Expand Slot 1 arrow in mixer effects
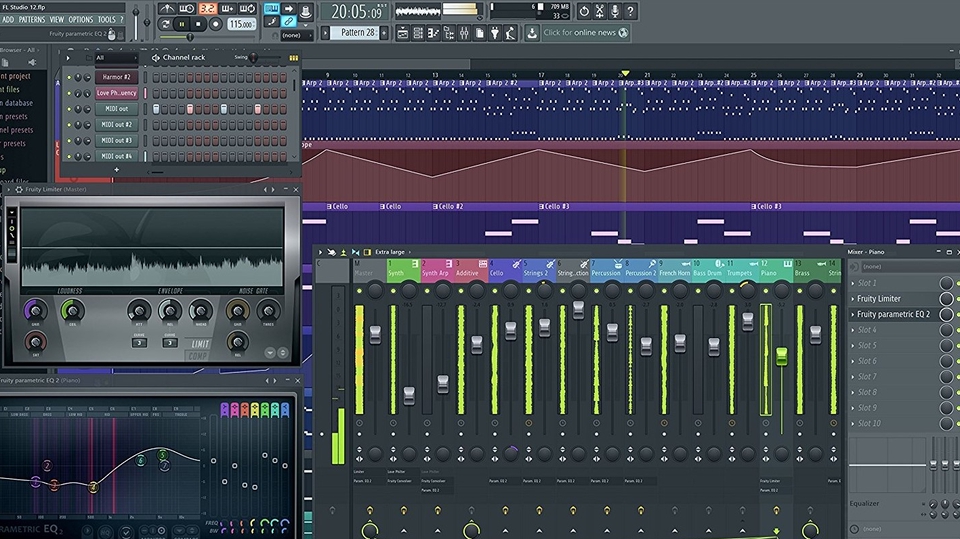Screen dimensions: 960x539 [x=853, y=284]
